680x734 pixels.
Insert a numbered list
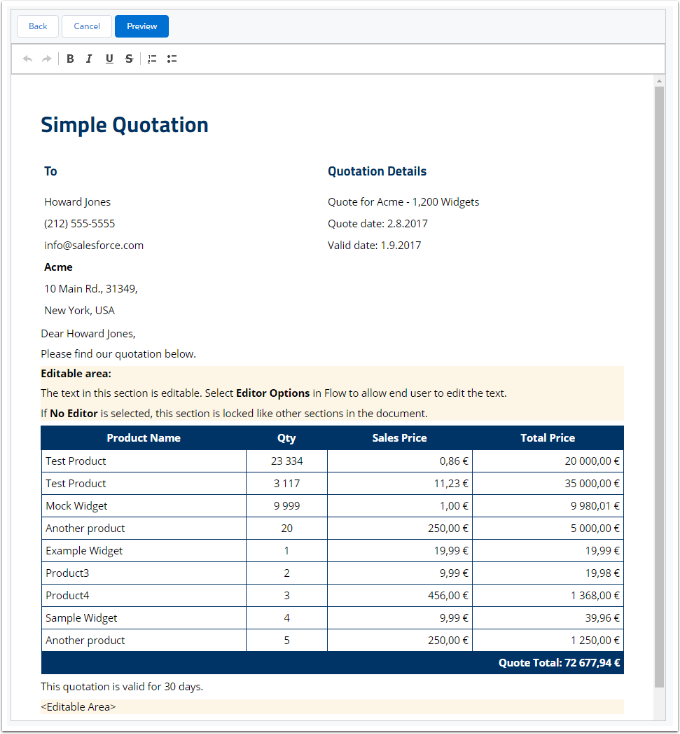[152, 59]
